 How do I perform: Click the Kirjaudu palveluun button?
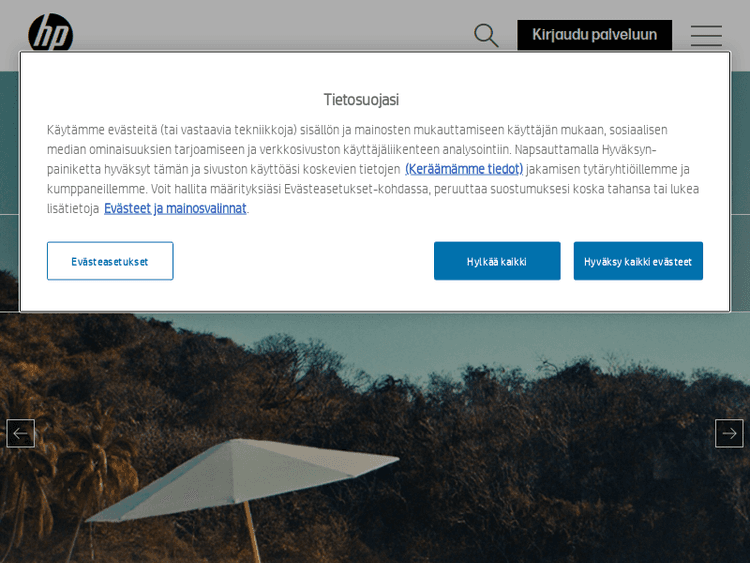(x=594, y=35)
